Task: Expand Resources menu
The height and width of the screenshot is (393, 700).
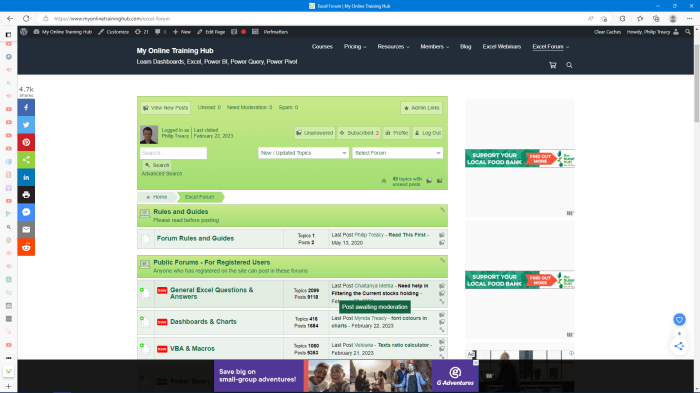Action: pyautogui.click(x=393, y=46)
